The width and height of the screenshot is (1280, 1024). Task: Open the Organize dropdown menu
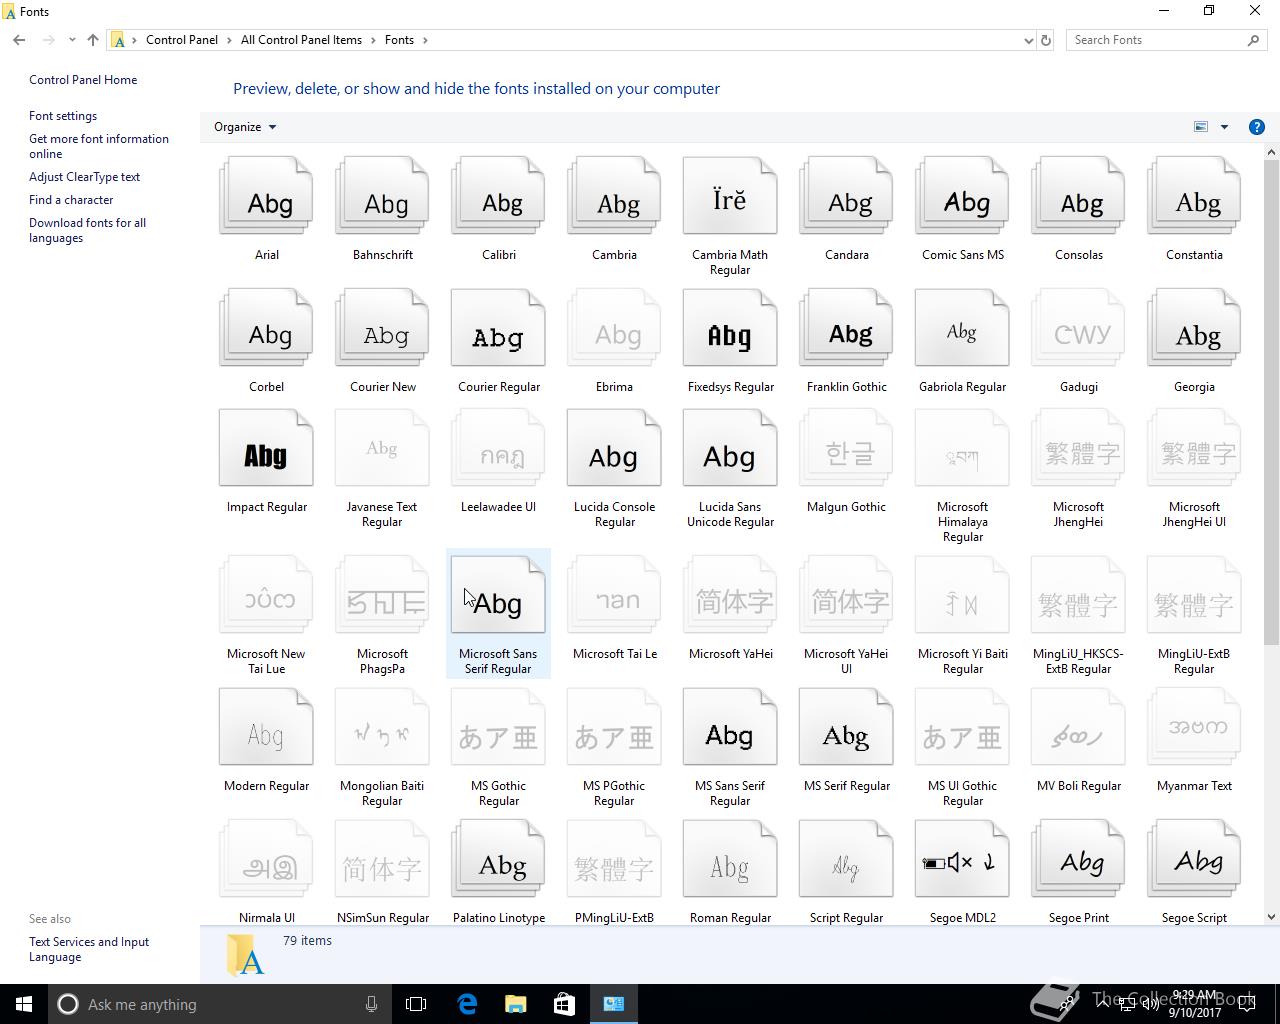tap(245, 127)
